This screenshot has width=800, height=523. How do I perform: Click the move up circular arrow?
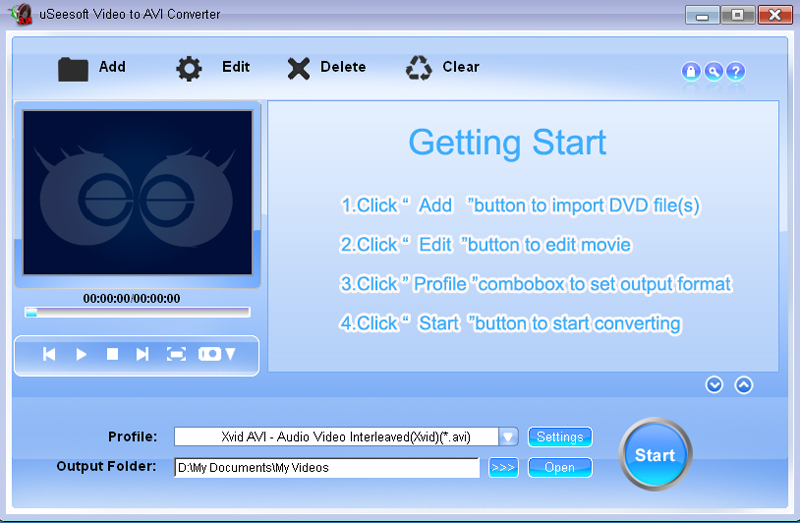click(744, 385)
